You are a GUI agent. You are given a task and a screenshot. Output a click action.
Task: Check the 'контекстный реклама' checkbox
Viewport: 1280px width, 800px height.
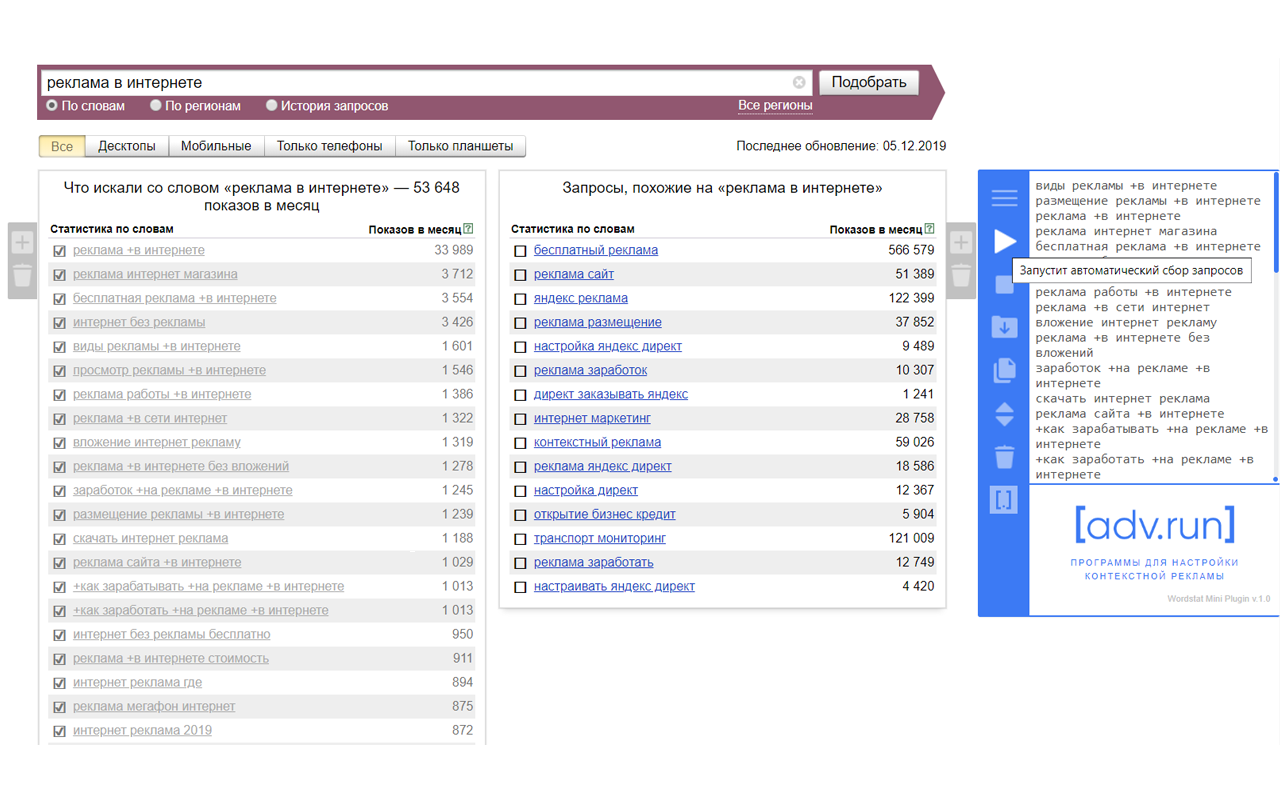[x=520, y=443]
